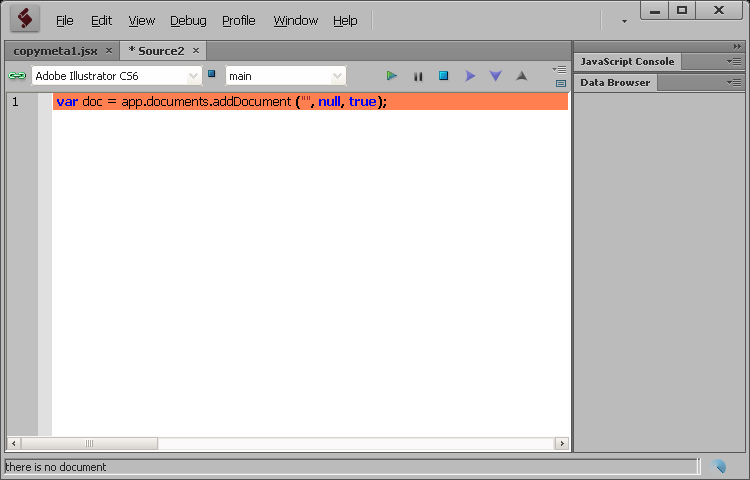Image resolution: width=750 pixels, height=480 pixels.
Task: Open the View menu
Action: tap(142, 21)
